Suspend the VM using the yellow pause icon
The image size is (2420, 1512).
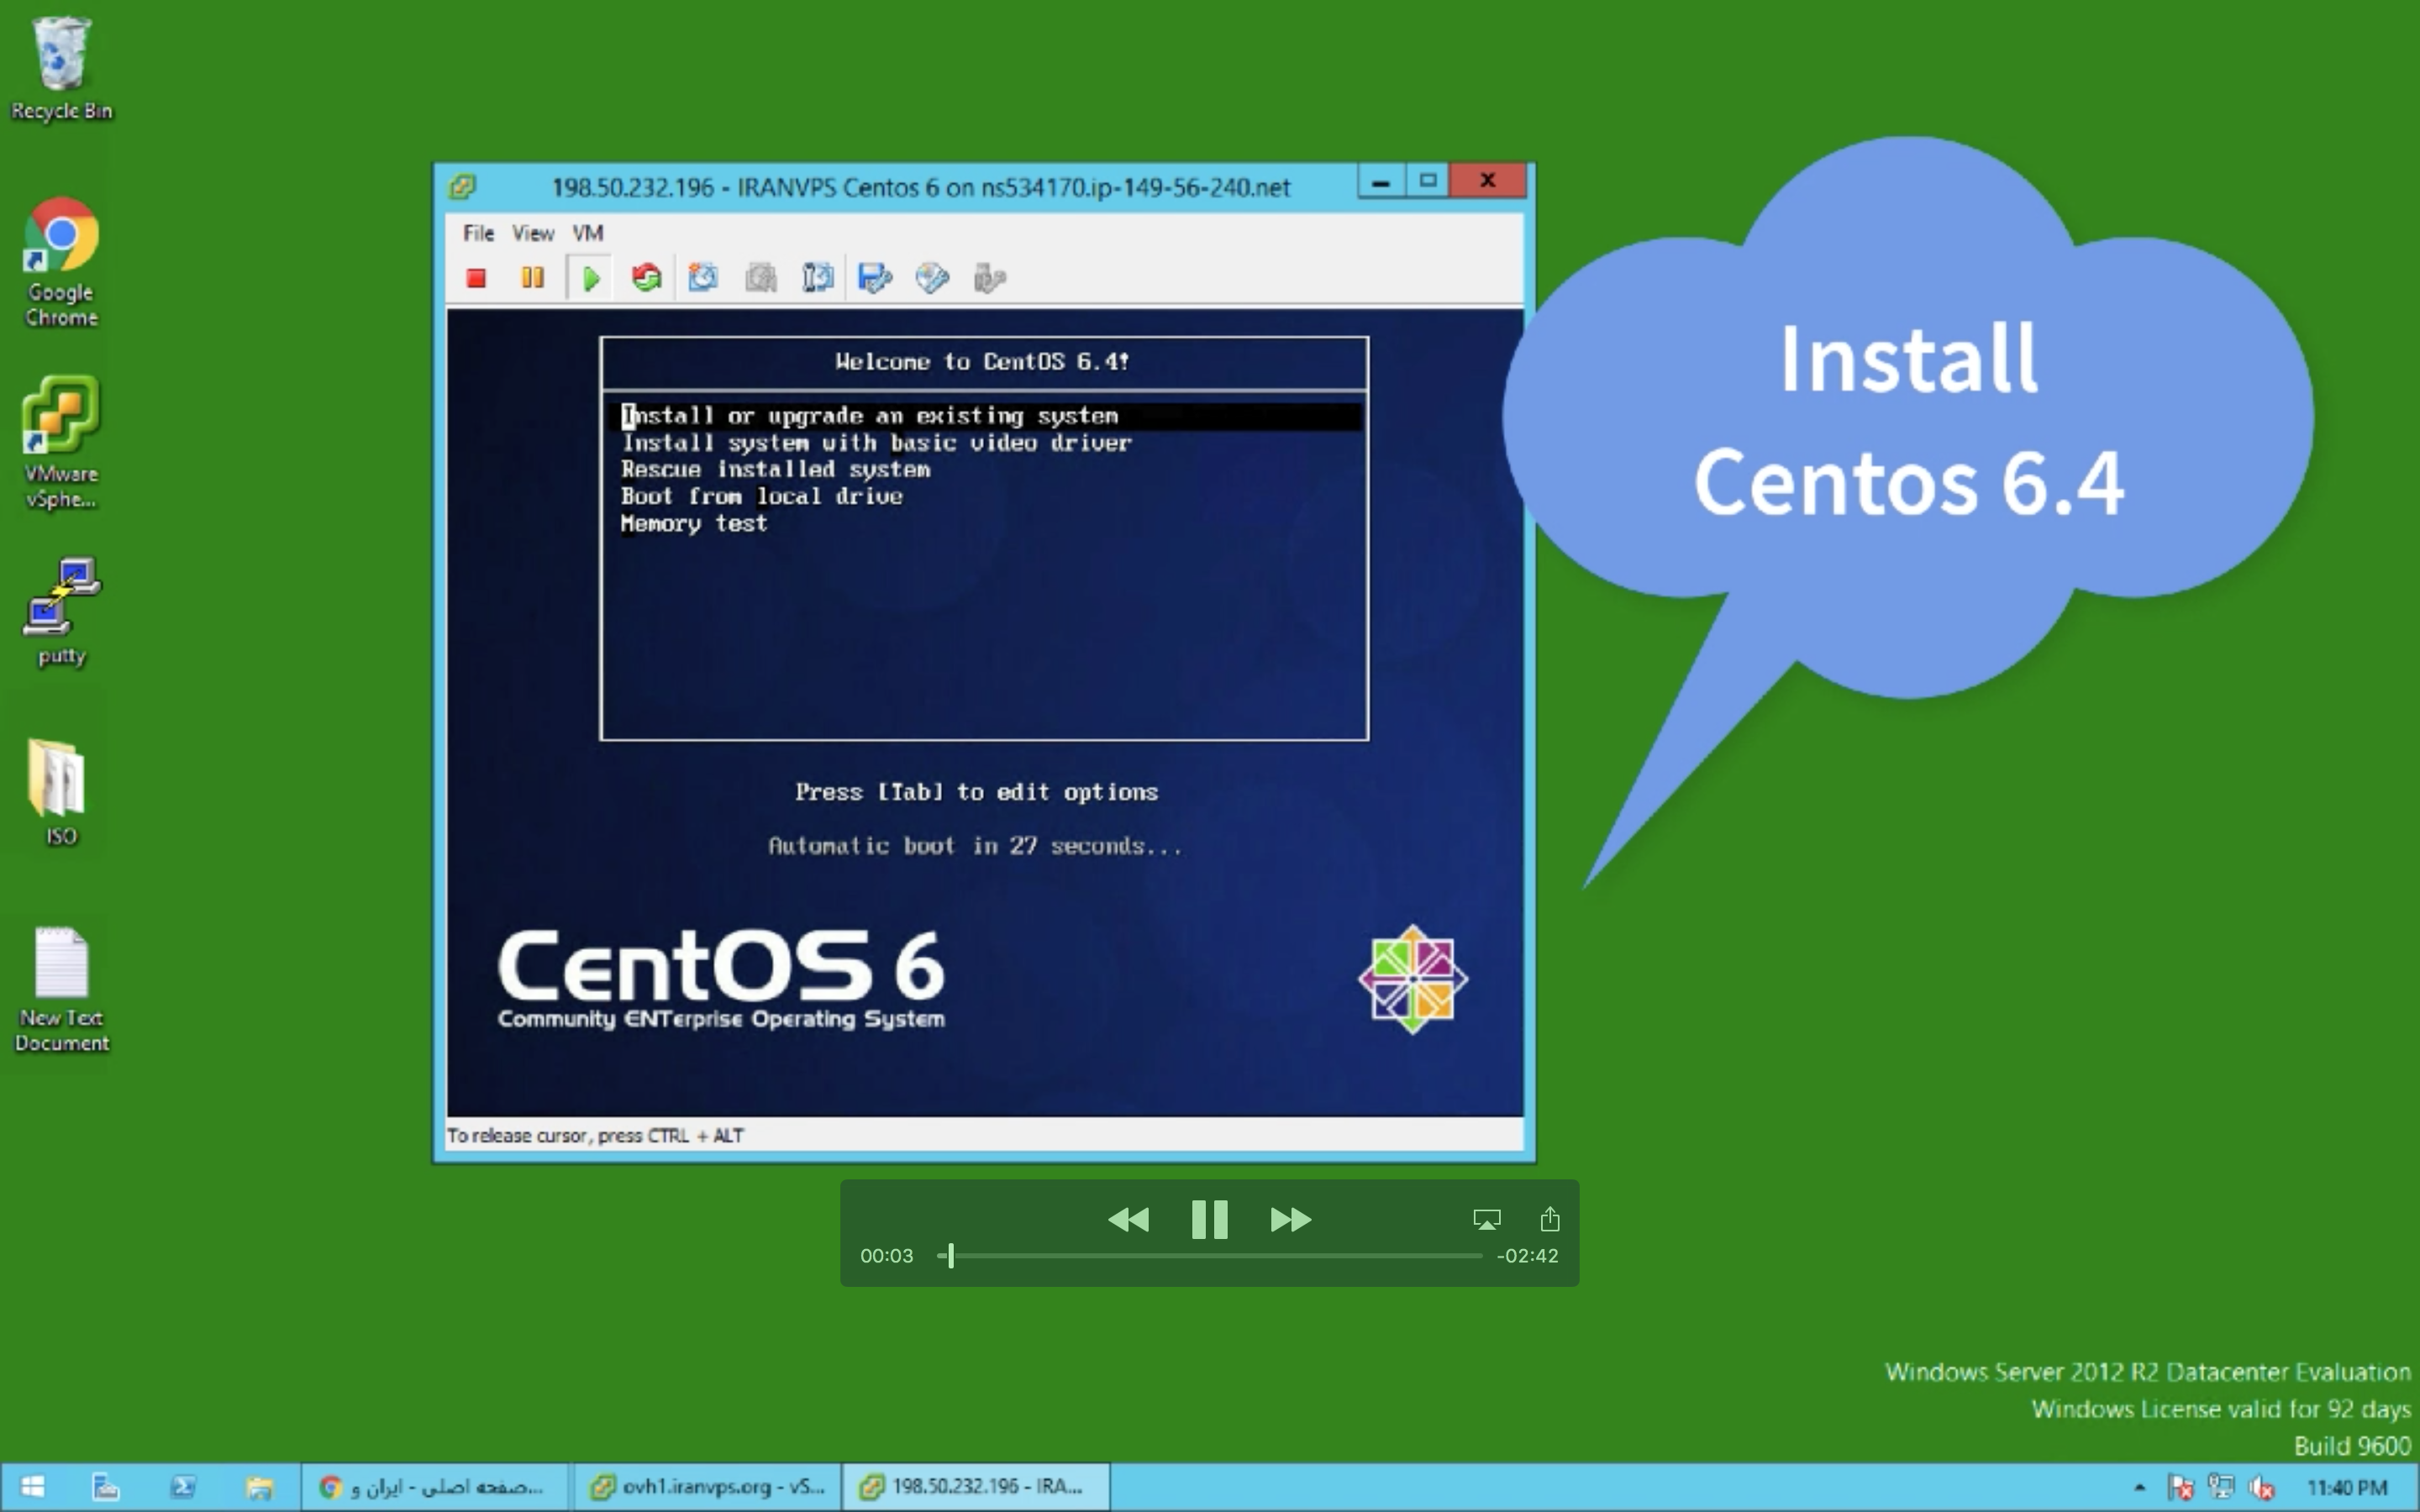(x=532, y=278)
